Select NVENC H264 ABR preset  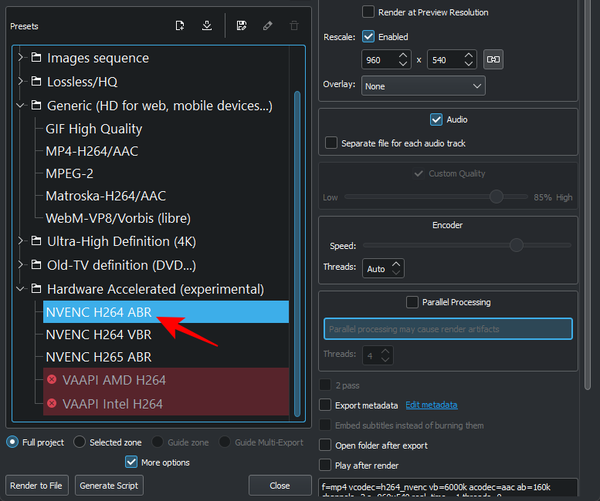coord(166,312)
